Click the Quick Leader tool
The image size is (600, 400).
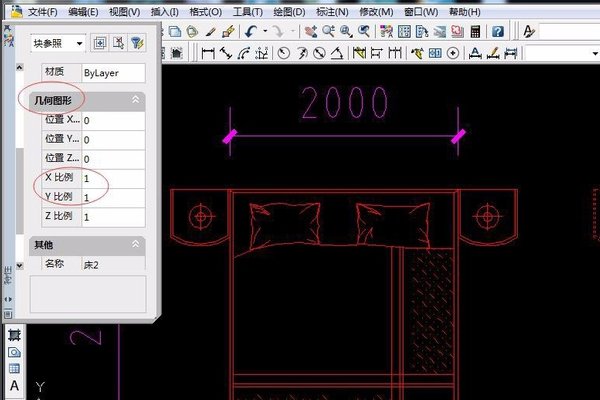pyautogui.click(x=417, y=53)
